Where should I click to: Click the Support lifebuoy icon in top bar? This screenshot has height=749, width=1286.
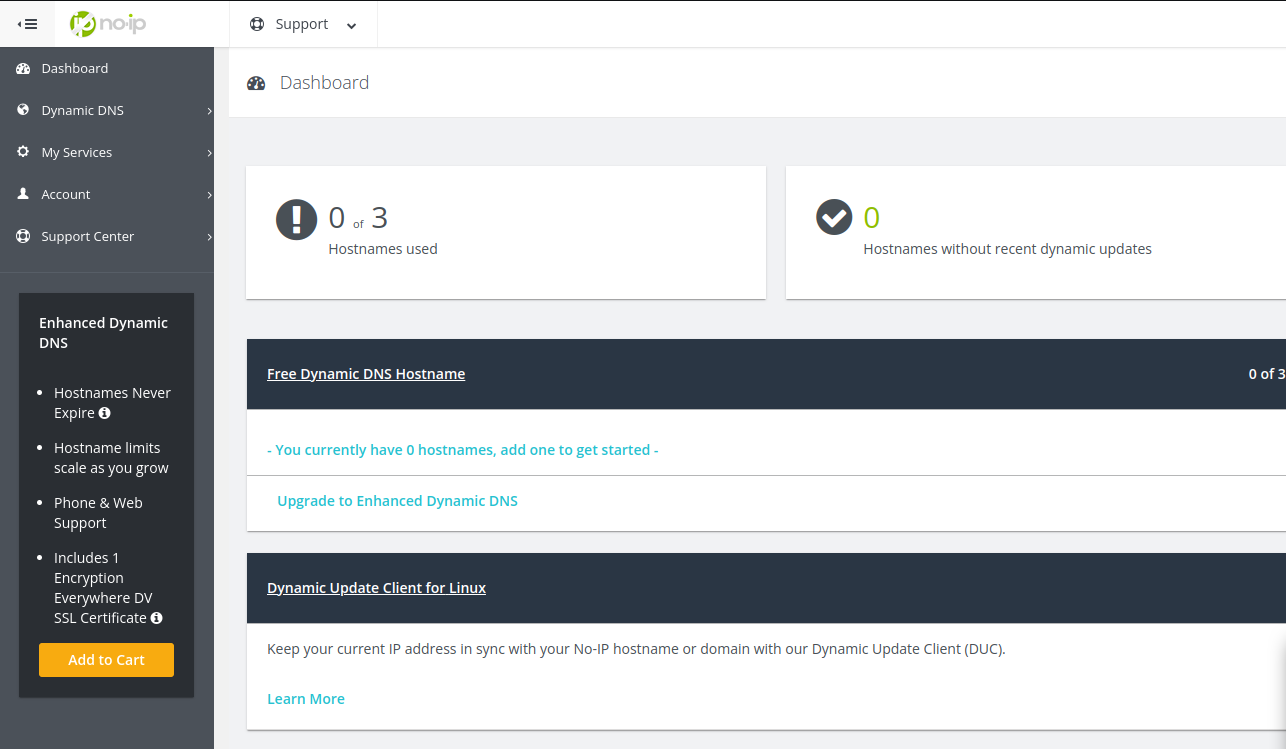point(257,24)
